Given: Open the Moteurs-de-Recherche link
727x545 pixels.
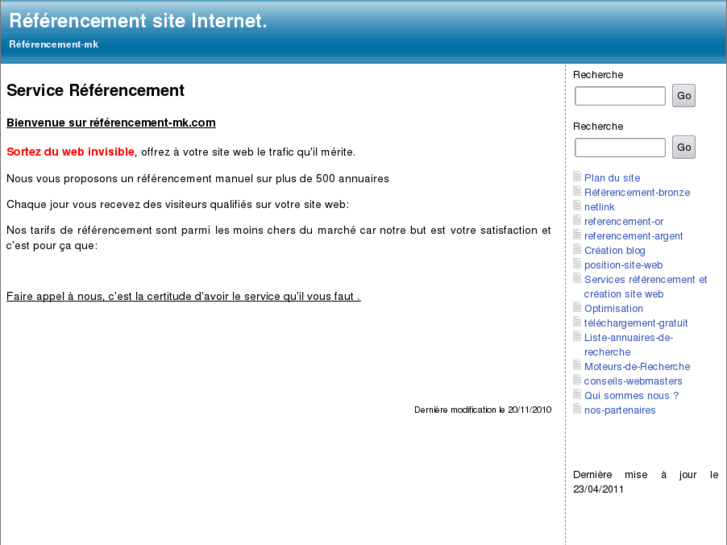Looking at the screenshot, I should (x=637, y=366).
